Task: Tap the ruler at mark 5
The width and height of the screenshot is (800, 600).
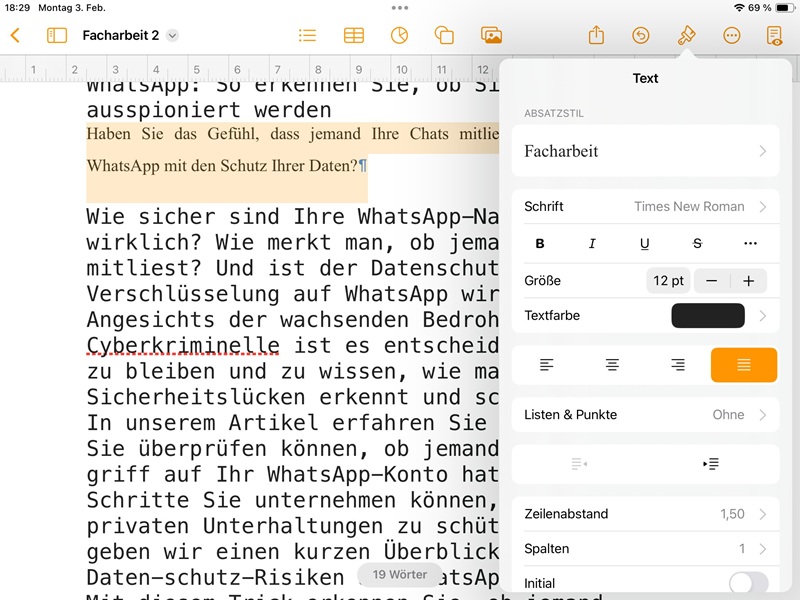Action: tap(196, 69)
